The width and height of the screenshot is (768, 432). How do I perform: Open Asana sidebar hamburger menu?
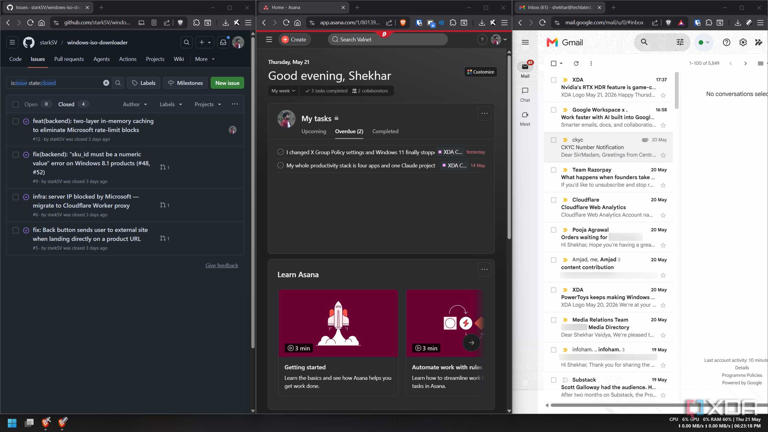click(269, 39)
